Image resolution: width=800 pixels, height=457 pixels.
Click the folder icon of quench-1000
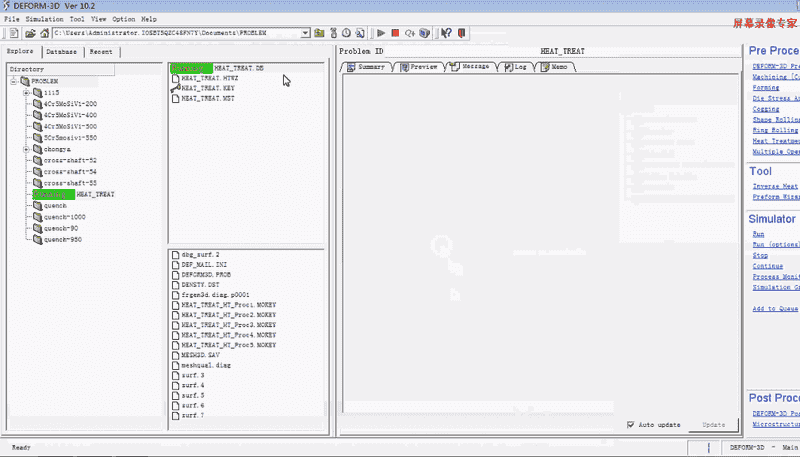37,217
